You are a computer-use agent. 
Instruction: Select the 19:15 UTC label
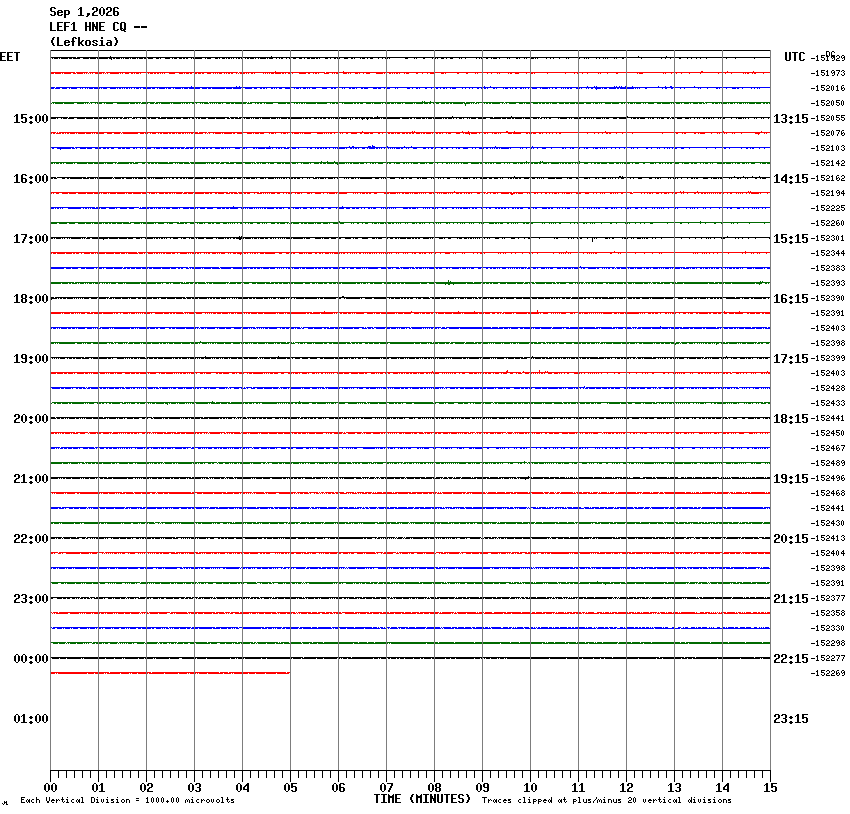point(790,479)
